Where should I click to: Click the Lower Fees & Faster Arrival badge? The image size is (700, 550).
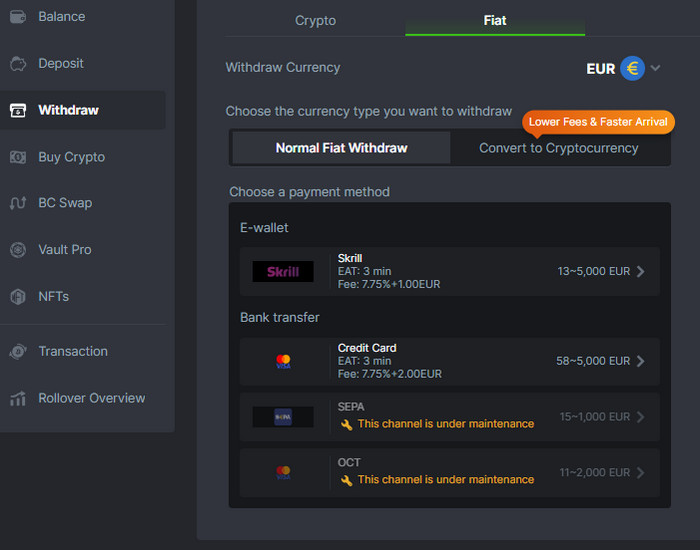[598, 122]
